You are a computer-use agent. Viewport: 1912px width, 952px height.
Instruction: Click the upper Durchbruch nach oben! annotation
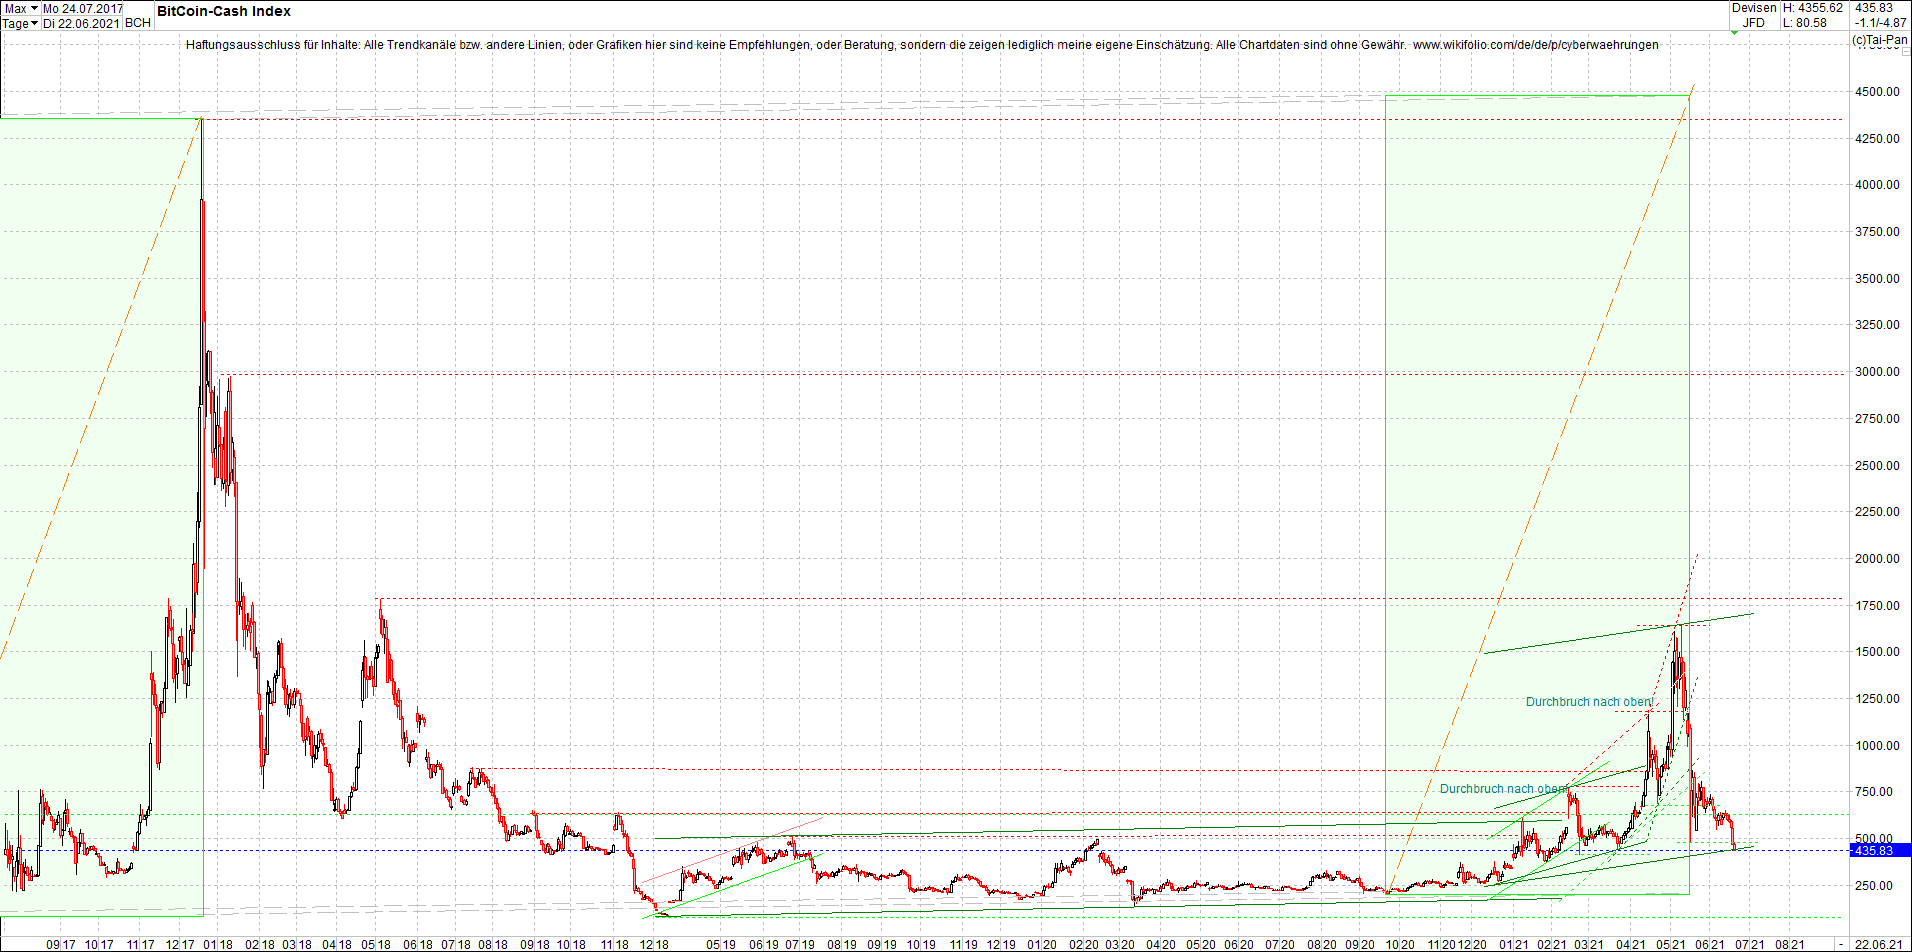(x=1590, y=702)
